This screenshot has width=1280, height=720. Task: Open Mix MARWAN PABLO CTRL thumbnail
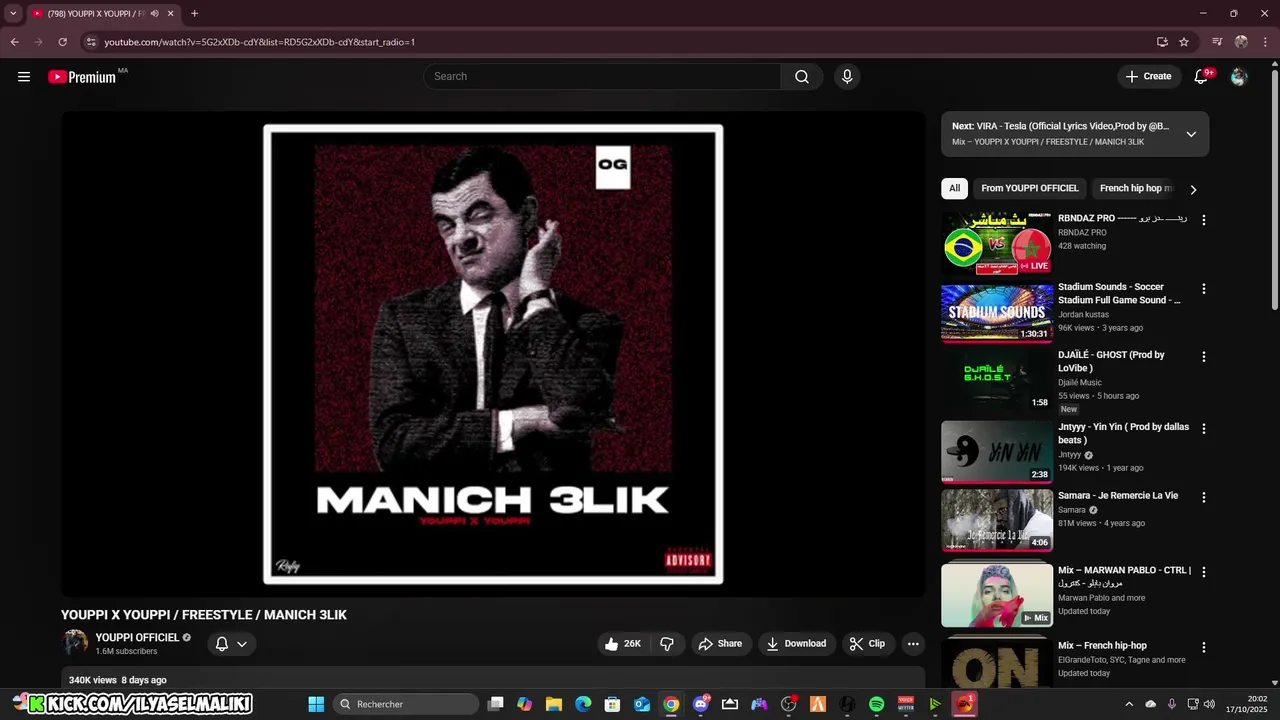point(997,595)
